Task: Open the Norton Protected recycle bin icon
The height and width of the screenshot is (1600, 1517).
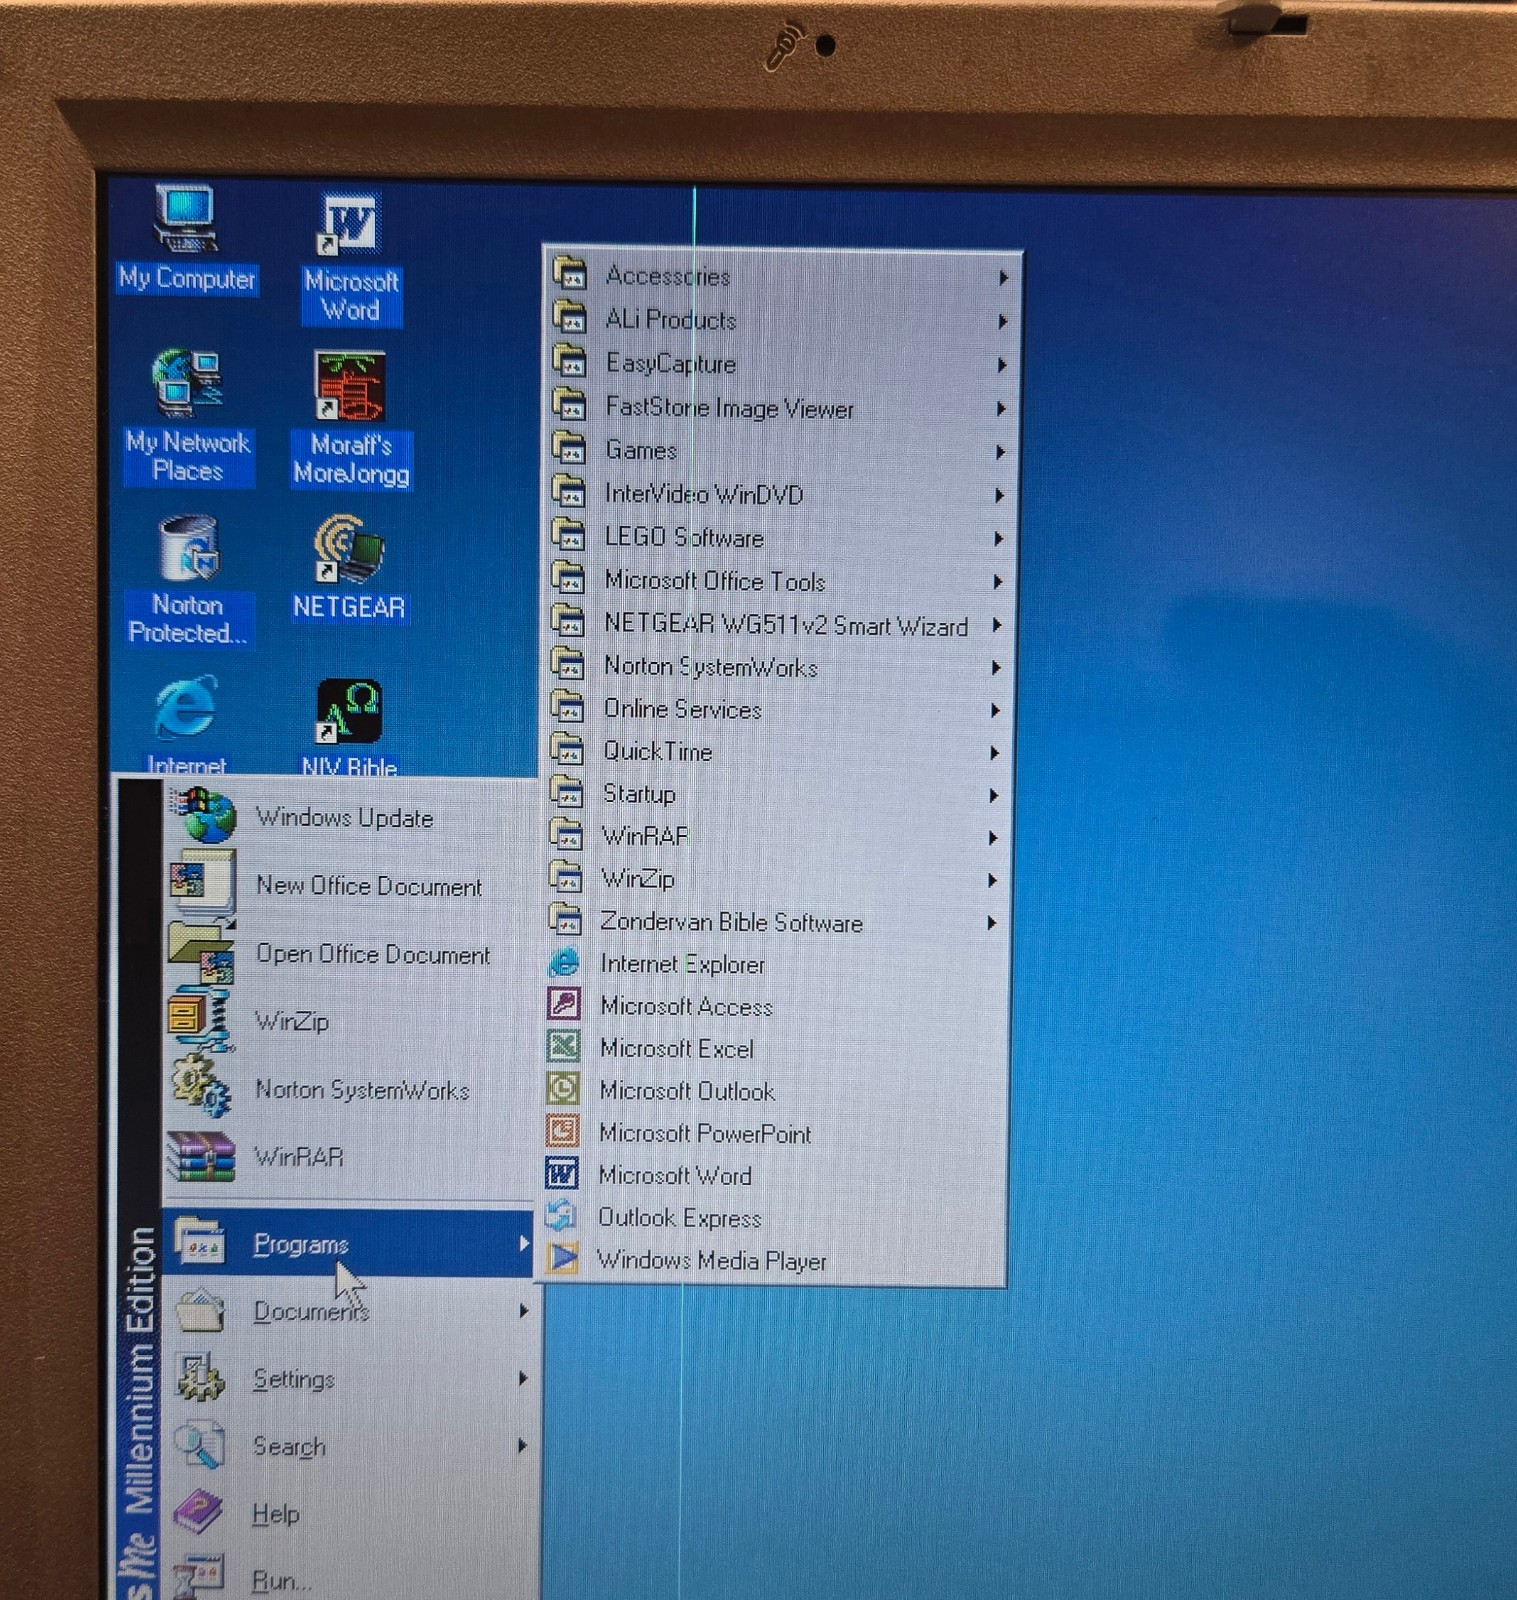Action: click(188, 580)
